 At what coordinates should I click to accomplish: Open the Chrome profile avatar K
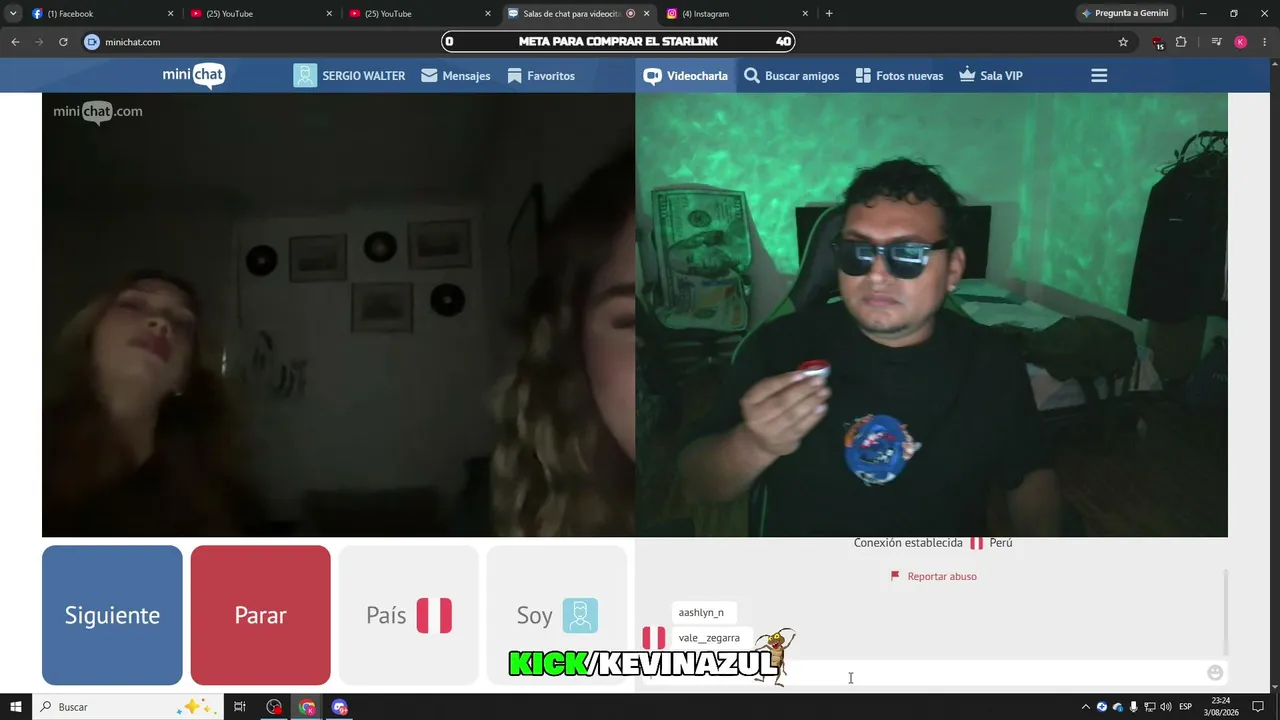coord(1241,42)
